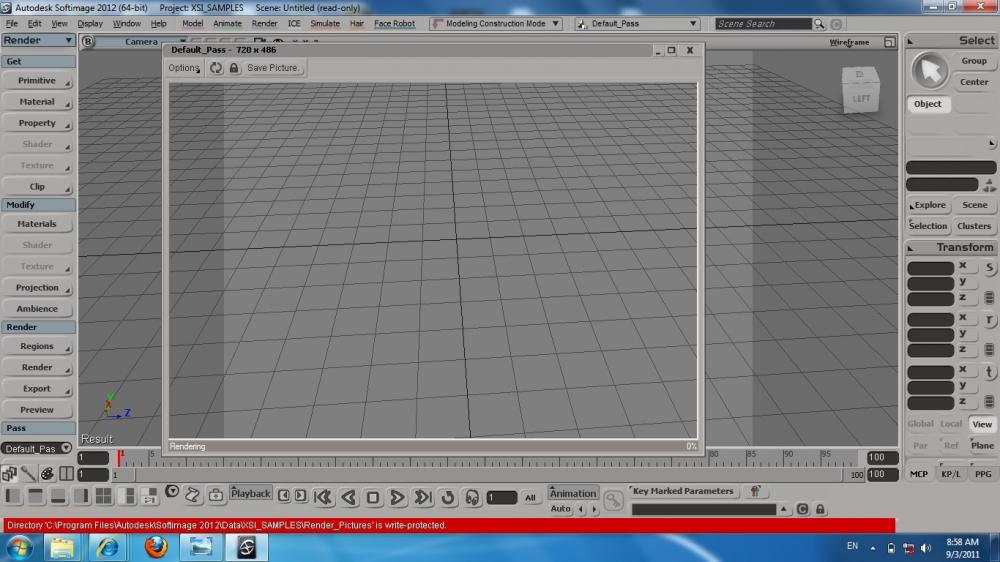This screenshot has width=1000, height=562.
Task: Click the character key set icon
Action: pos(755,491)
